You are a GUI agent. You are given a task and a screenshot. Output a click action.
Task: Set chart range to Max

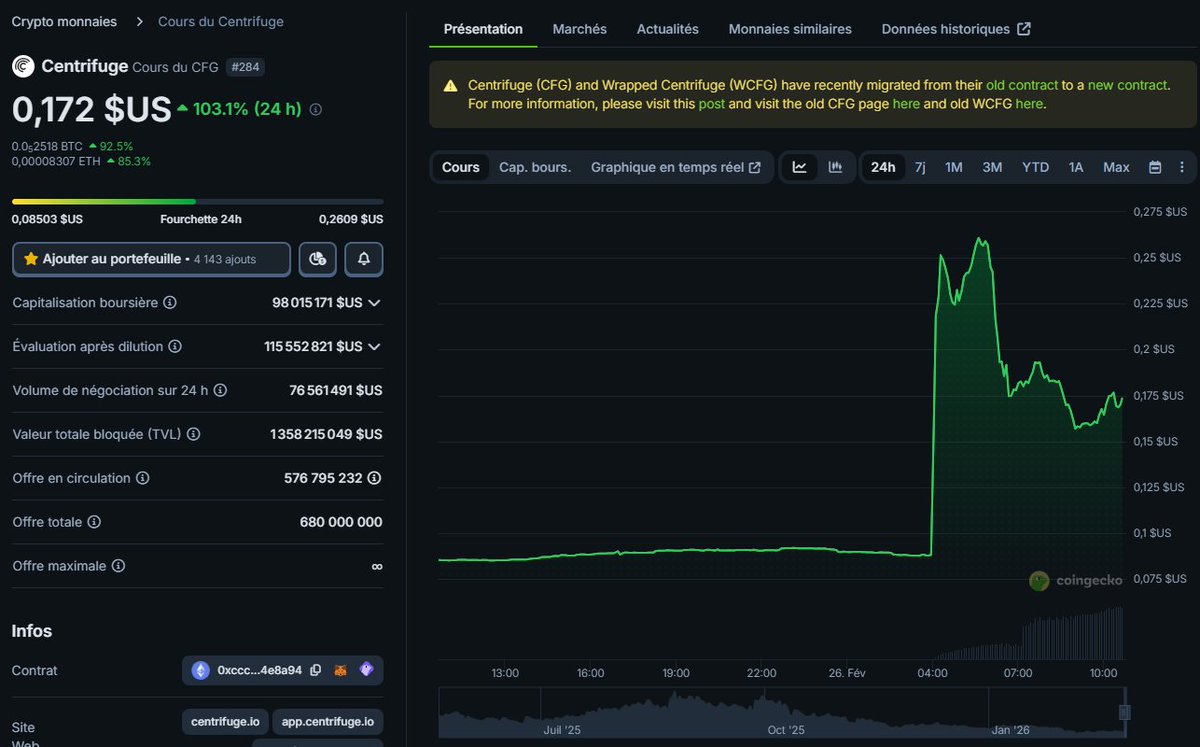pos(1116,167)
